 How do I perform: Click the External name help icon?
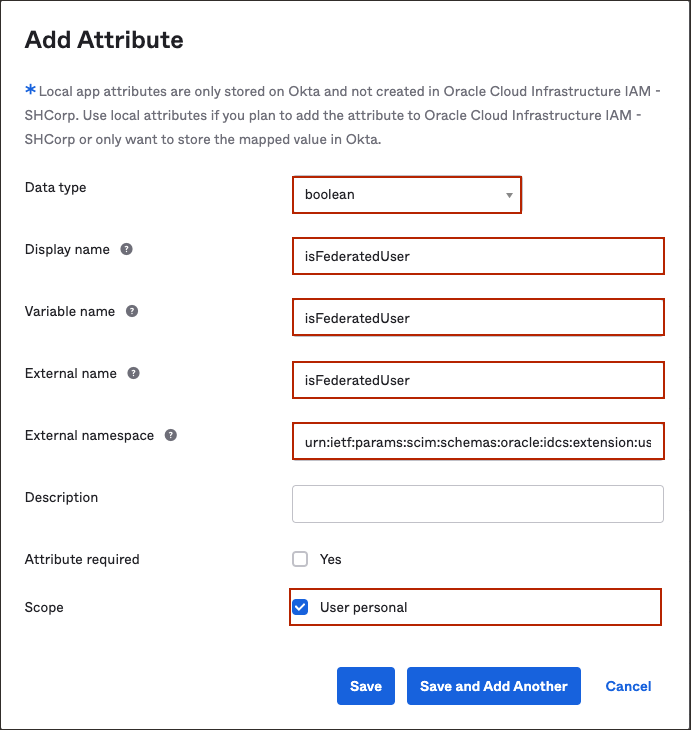point(134,373)
